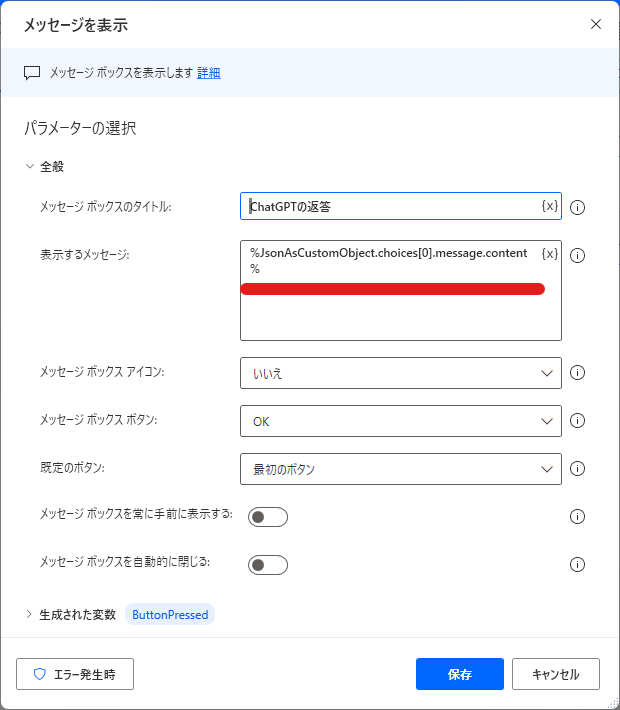The height and width of the screenshot is (710, 620).
Task: Show info for message box icon option
Action: coord(577,373)
